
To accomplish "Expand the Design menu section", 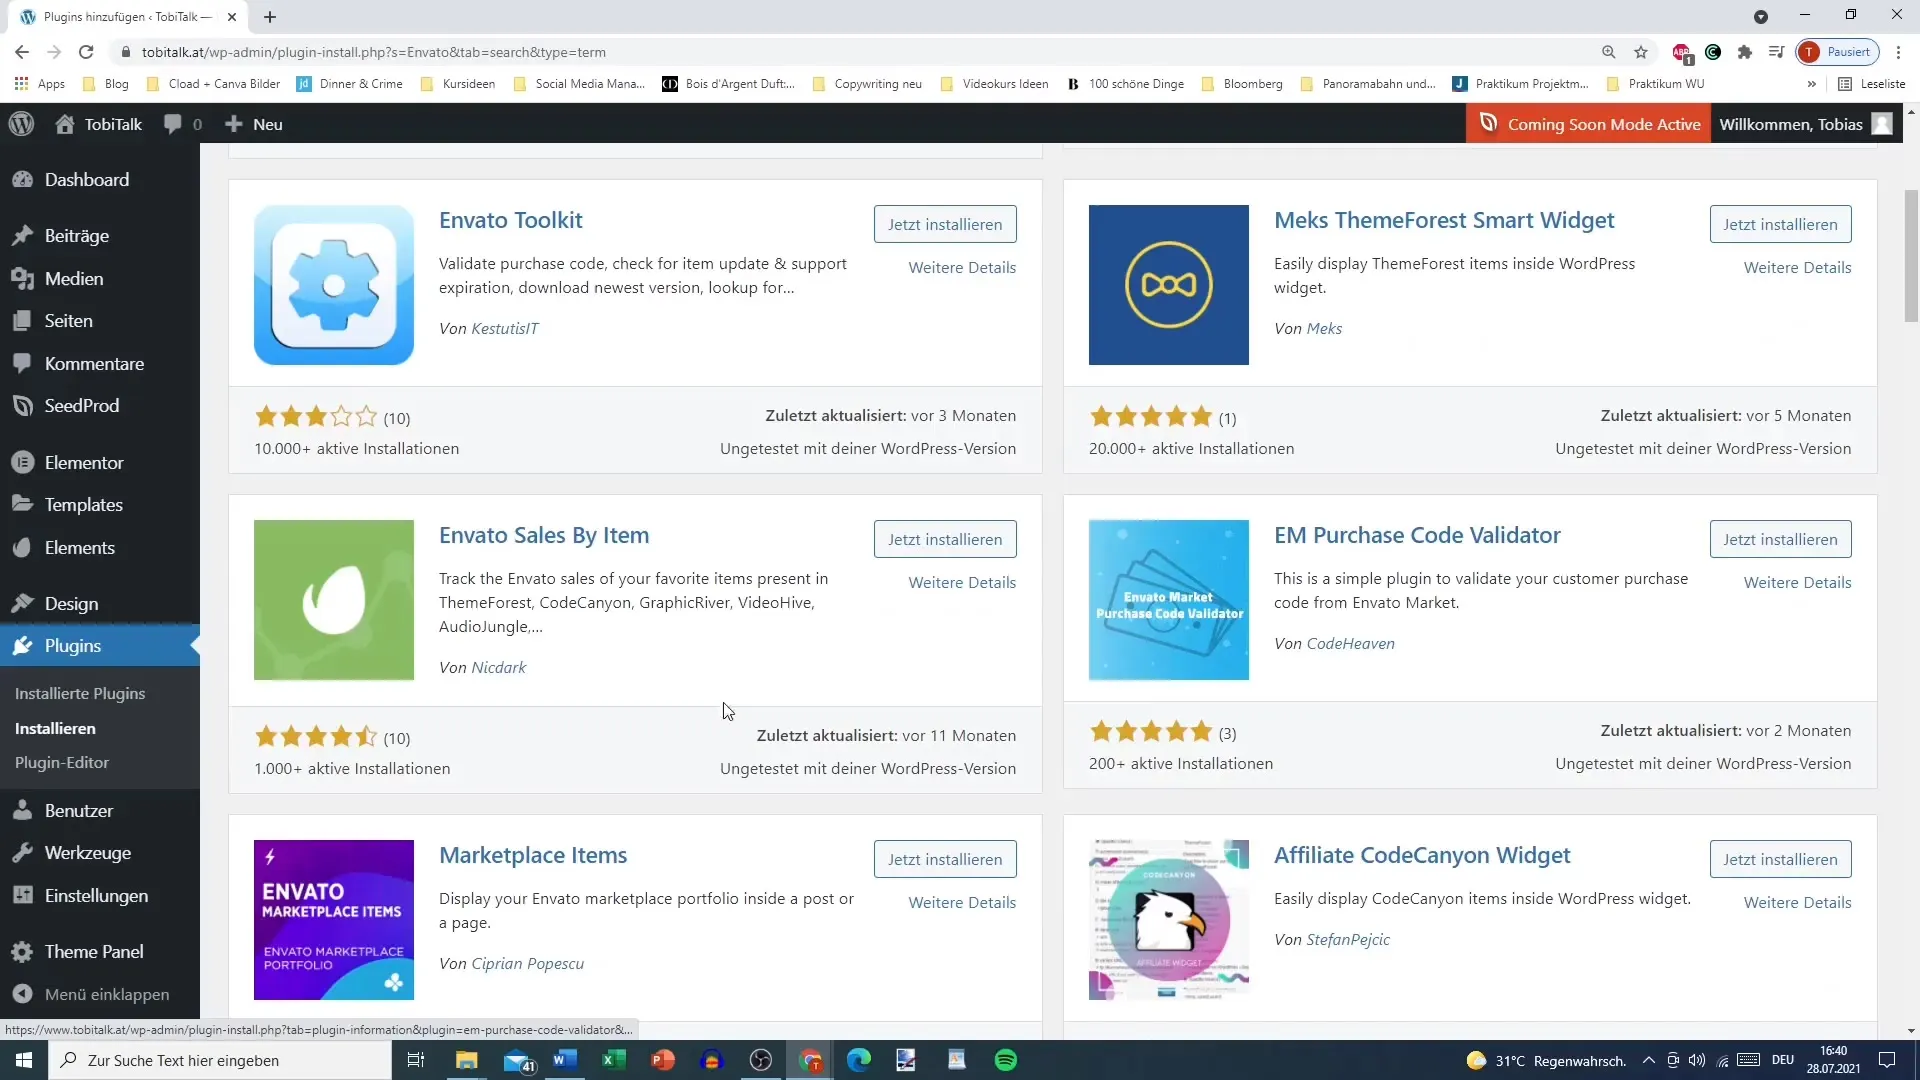I will point(71,604).
